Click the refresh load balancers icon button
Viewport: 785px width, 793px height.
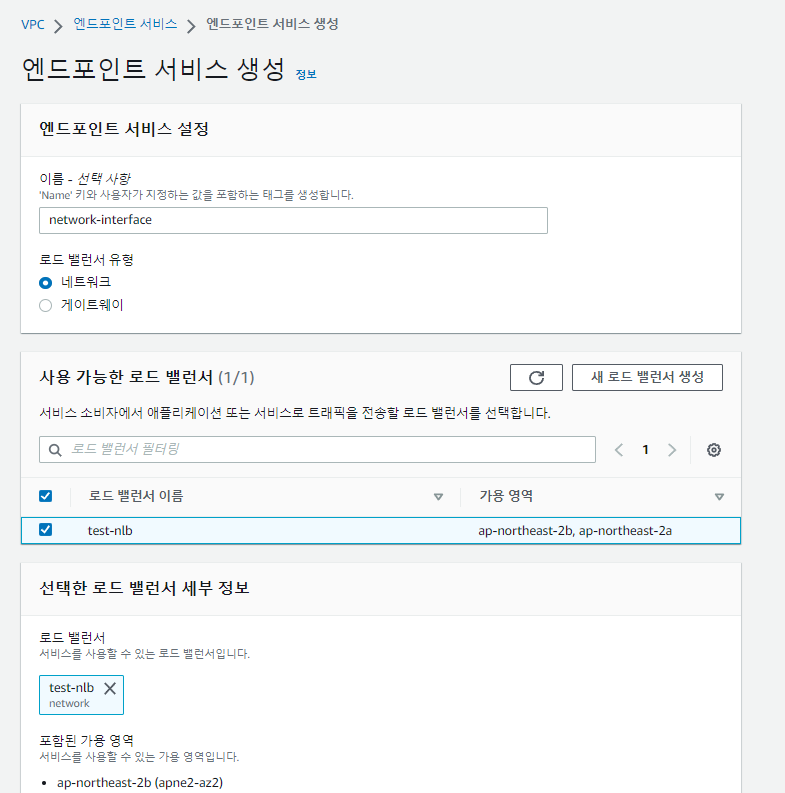536,377
